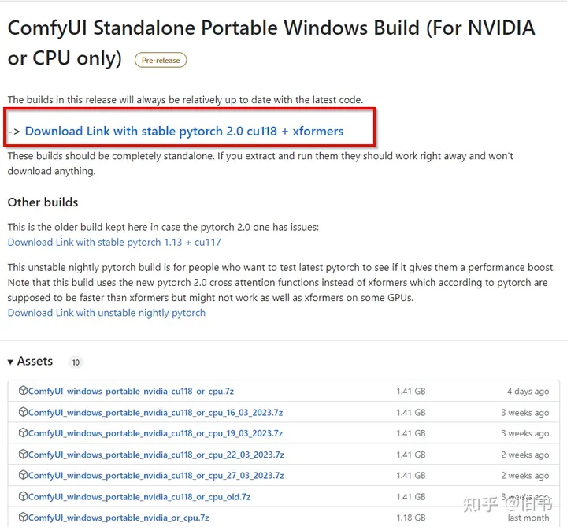The height and width of the screenshot is (528, 568).
Task: Open the unstable nightly pytorch download link
Action: pyautogui.click(x=106, y=313)
